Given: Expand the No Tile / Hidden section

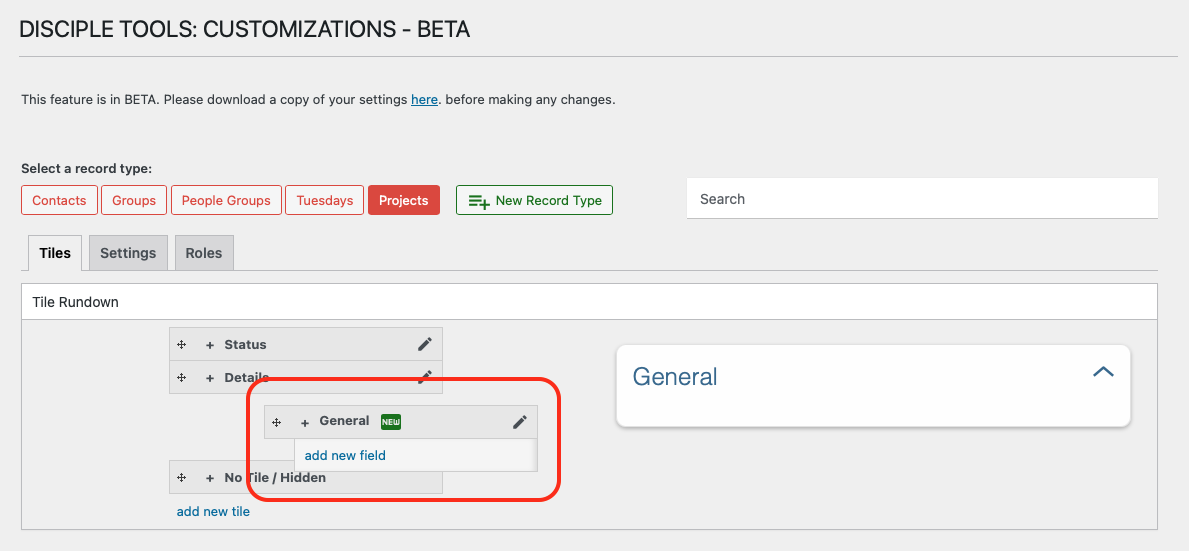Looking at the screenshot, I should coord(210,478).
